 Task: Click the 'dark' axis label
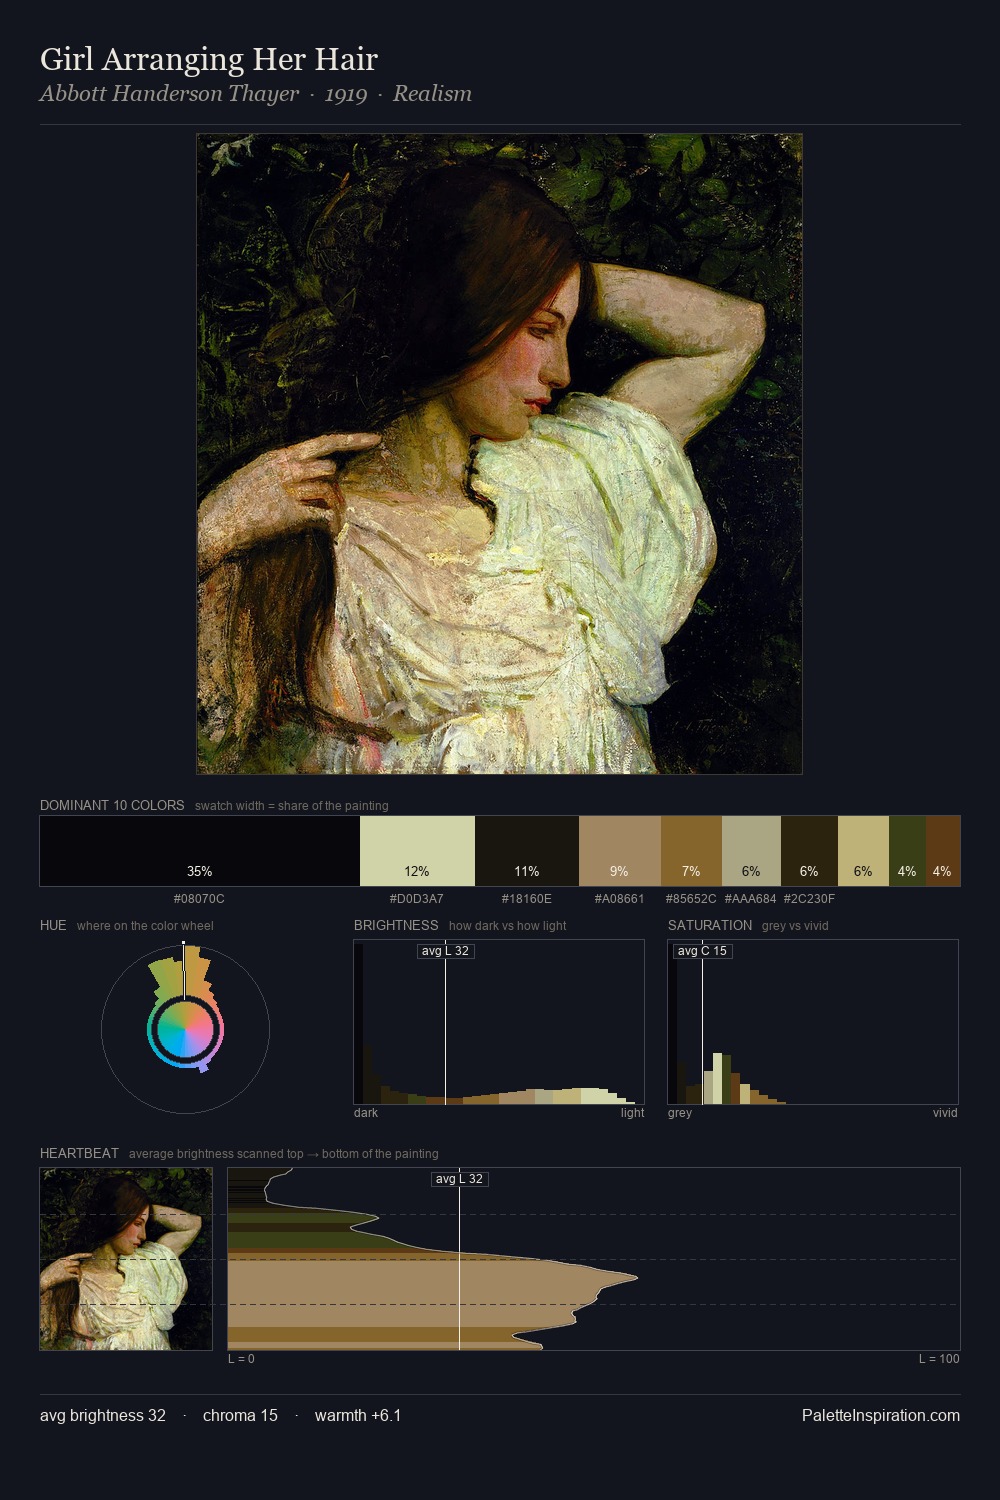(x=366, y=1113)
